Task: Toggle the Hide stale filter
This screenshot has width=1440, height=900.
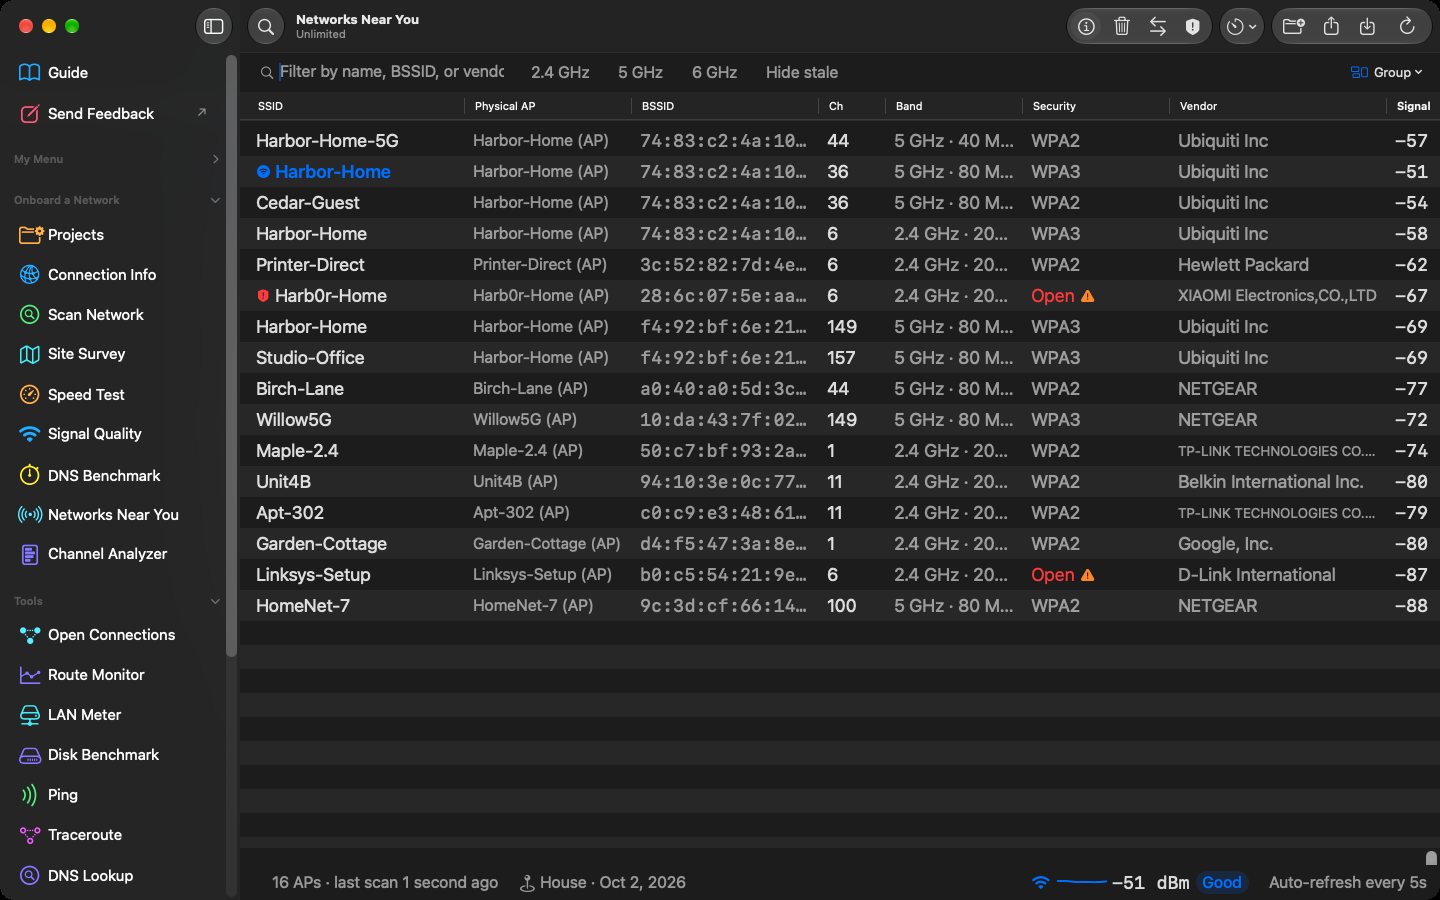Action: (802, 72)
